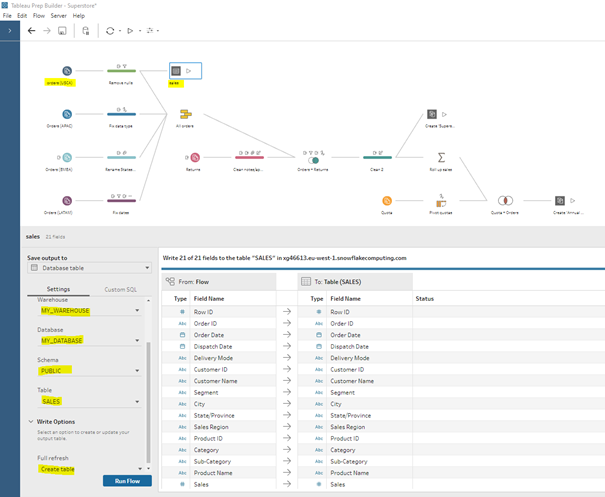Expand the left connections pane chevron
The image size is (605, 497).
tap(10, 31)
